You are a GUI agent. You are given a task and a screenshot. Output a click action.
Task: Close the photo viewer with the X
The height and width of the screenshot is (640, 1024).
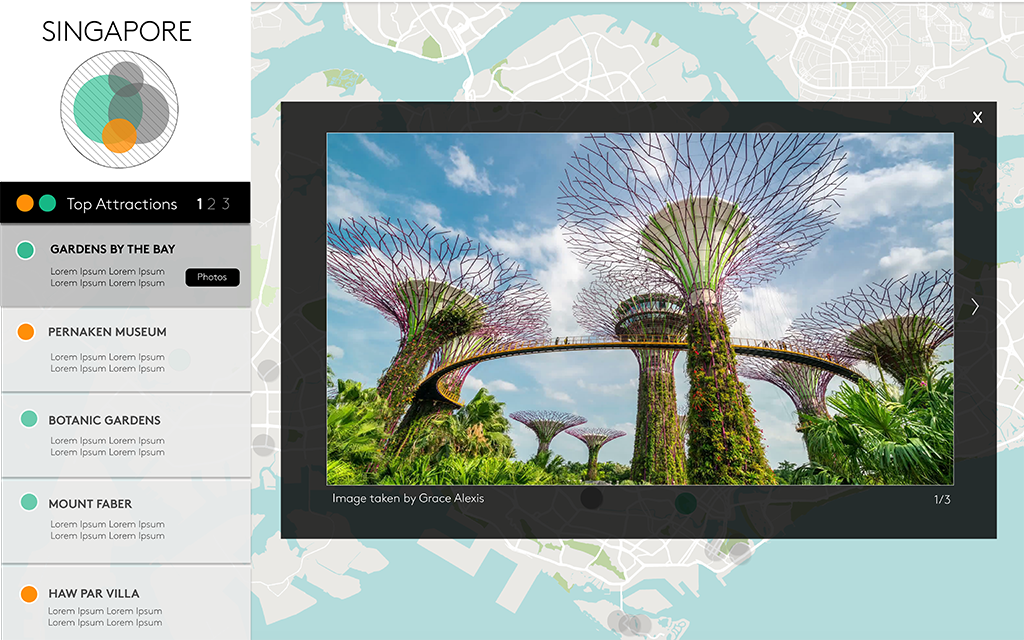(977, 118)
